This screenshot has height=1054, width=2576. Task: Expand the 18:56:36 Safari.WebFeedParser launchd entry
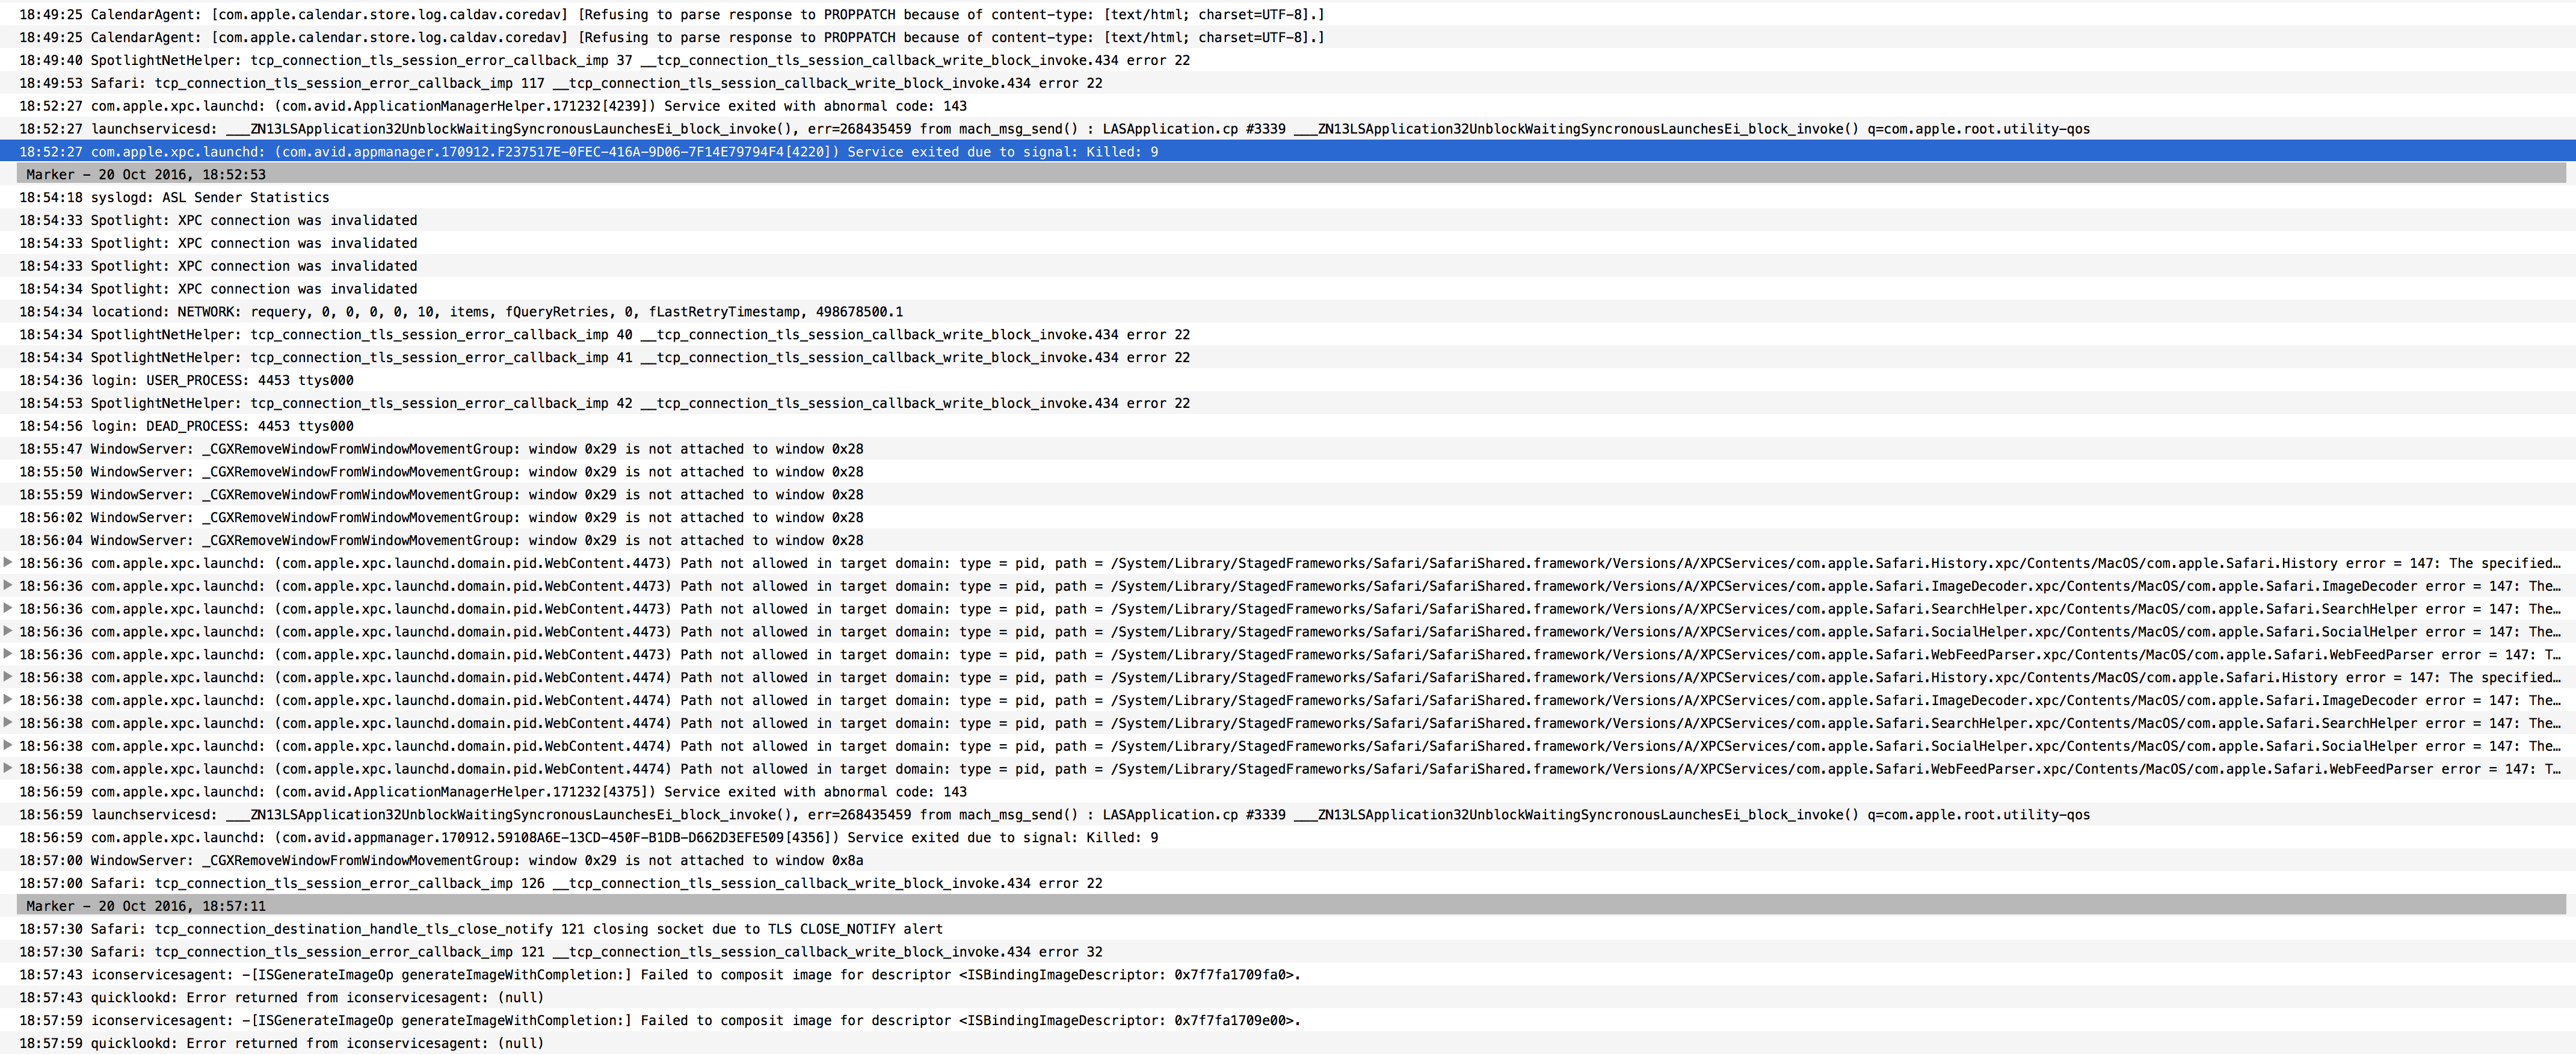[8, 655]
